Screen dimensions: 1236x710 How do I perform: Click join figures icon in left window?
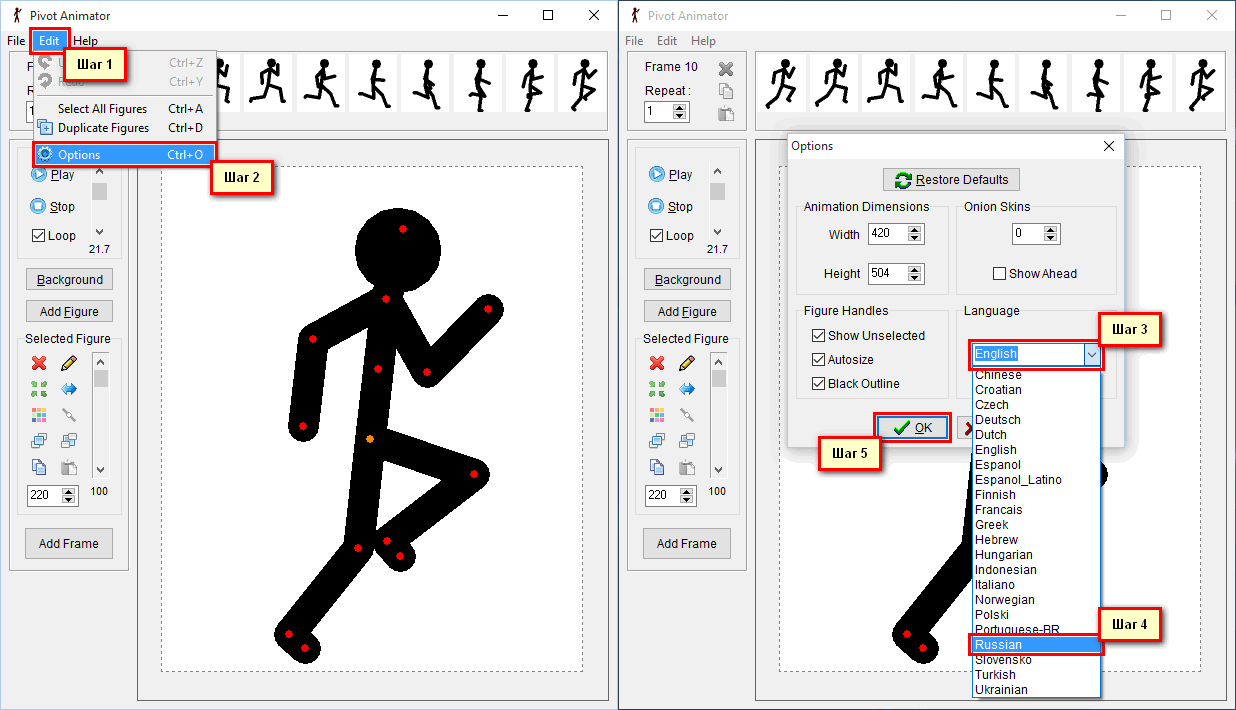[x=69, y=414]
